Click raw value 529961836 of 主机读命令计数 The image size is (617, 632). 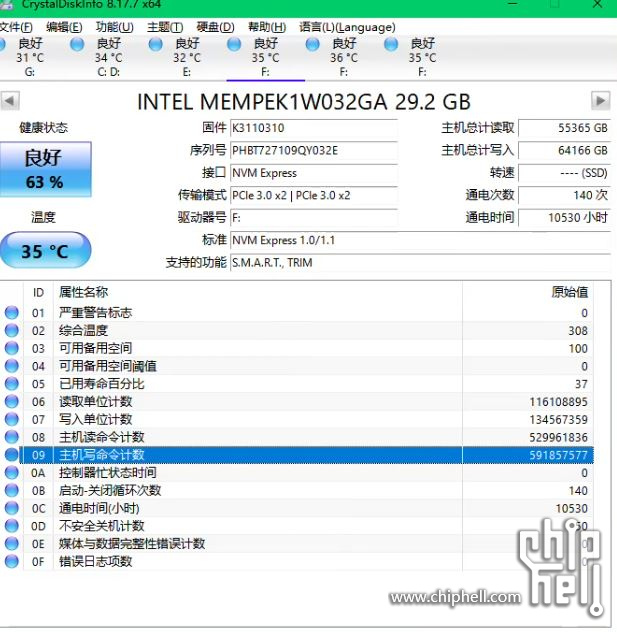(559, 437)
